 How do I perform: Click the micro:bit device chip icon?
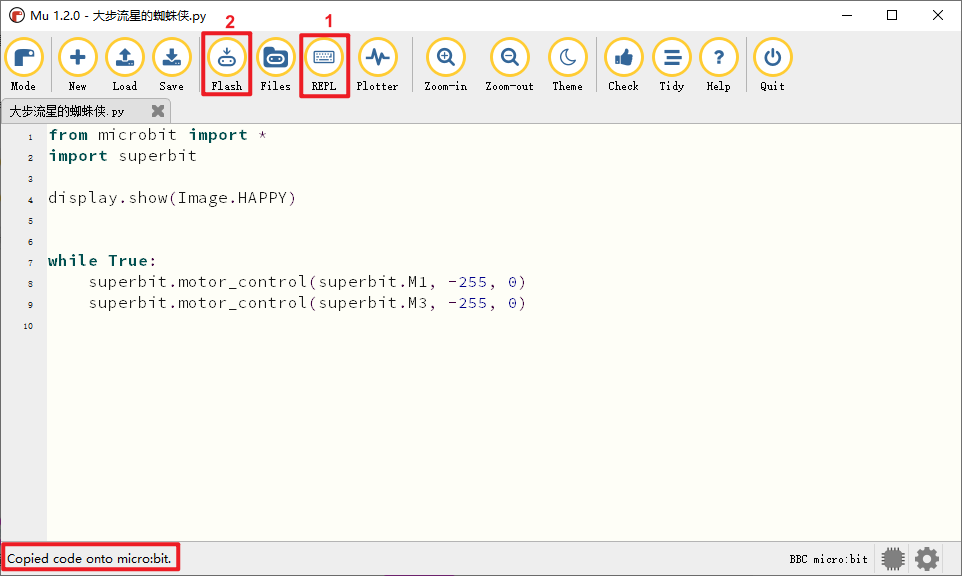click(893, 559)
